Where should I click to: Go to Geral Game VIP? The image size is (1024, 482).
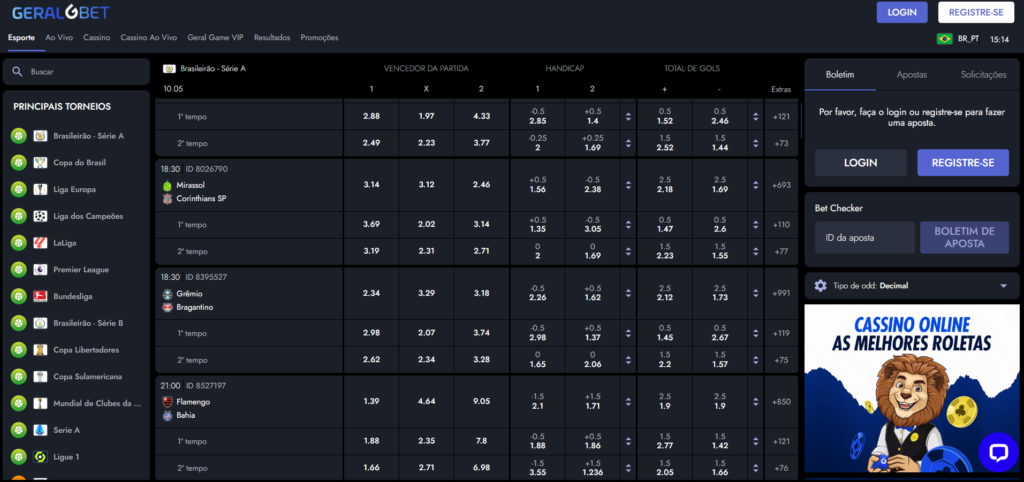coord(216,38)
